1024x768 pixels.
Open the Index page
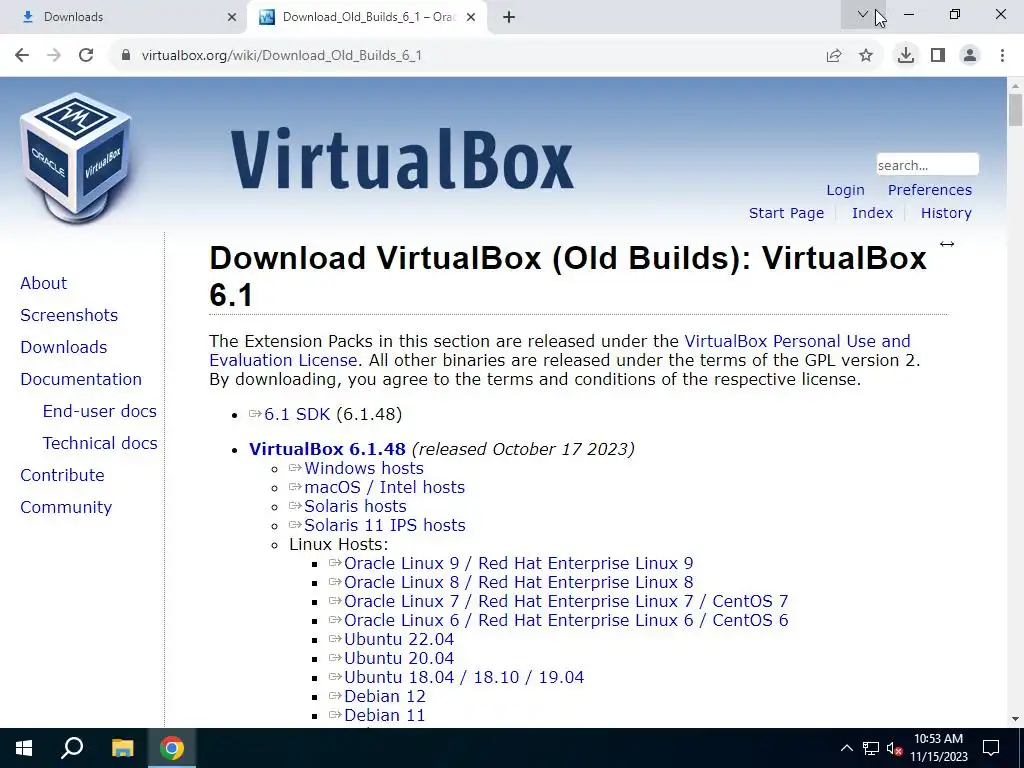click(x=872, y=213)
